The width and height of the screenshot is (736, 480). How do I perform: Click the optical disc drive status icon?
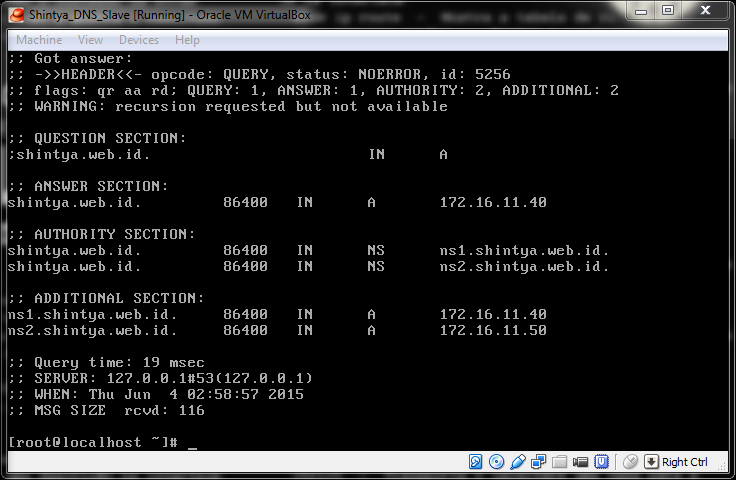click(x=496, y=462)
